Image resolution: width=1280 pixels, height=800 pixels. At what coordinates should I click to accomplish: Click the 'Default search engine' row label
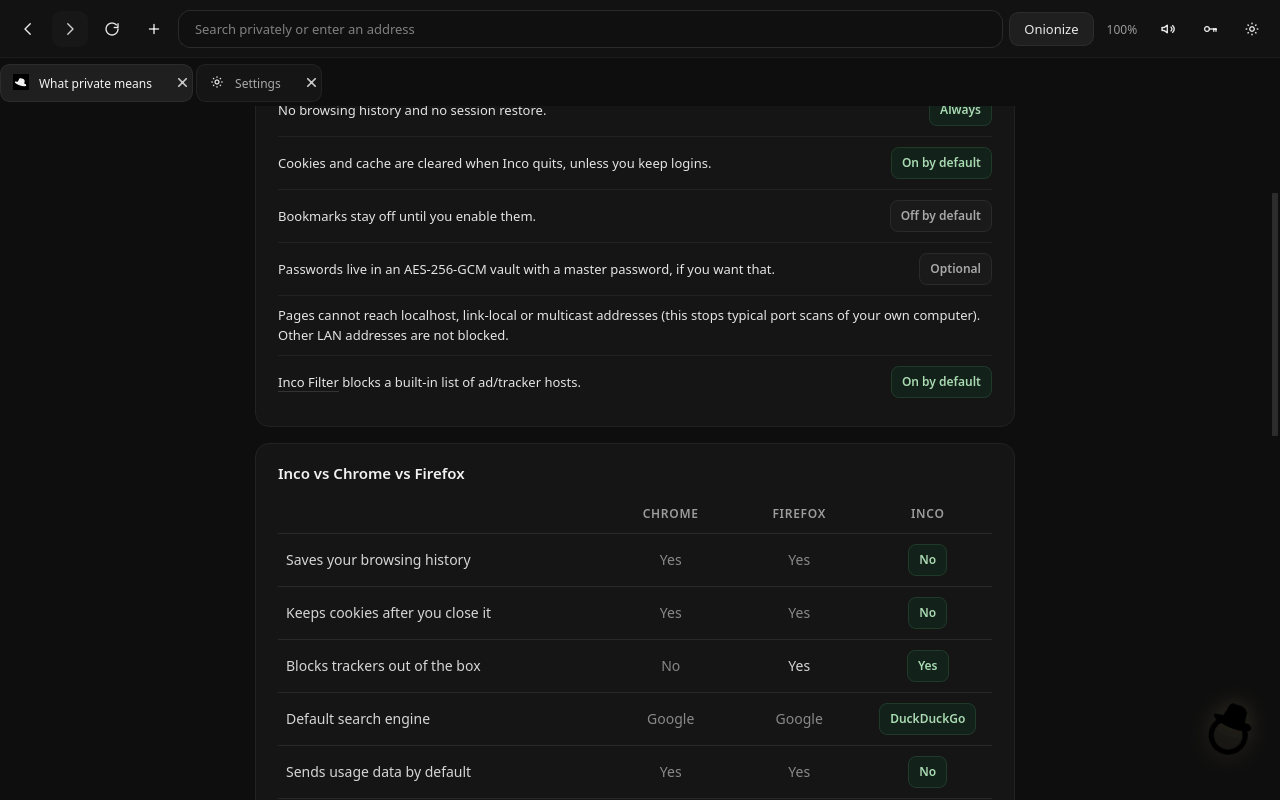pos(358,719)
